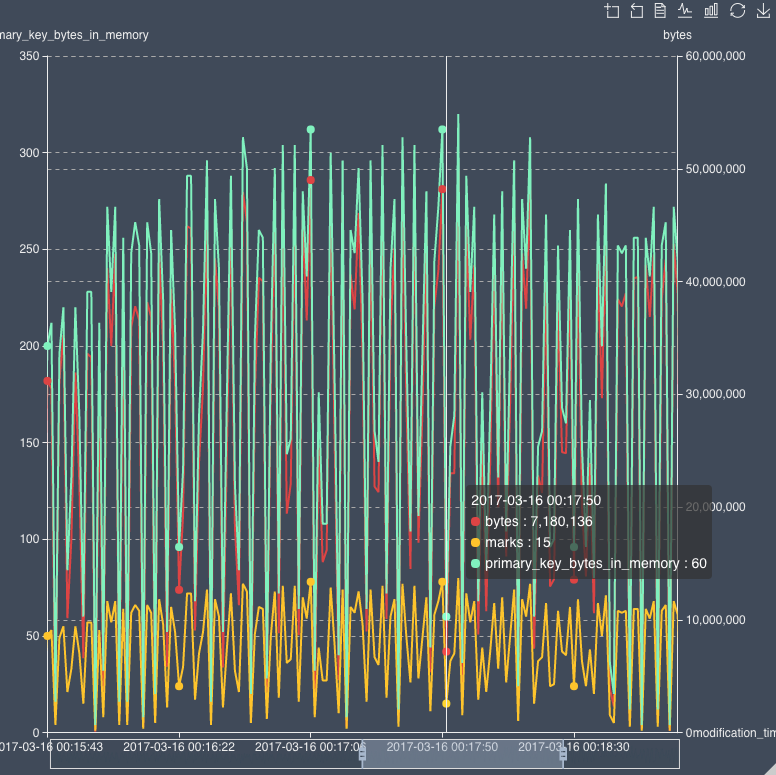Image resolution: width=776 pixels, height=775 pixels.
Task: Activate the area zoom tool
Action: (x=613, y=11)
